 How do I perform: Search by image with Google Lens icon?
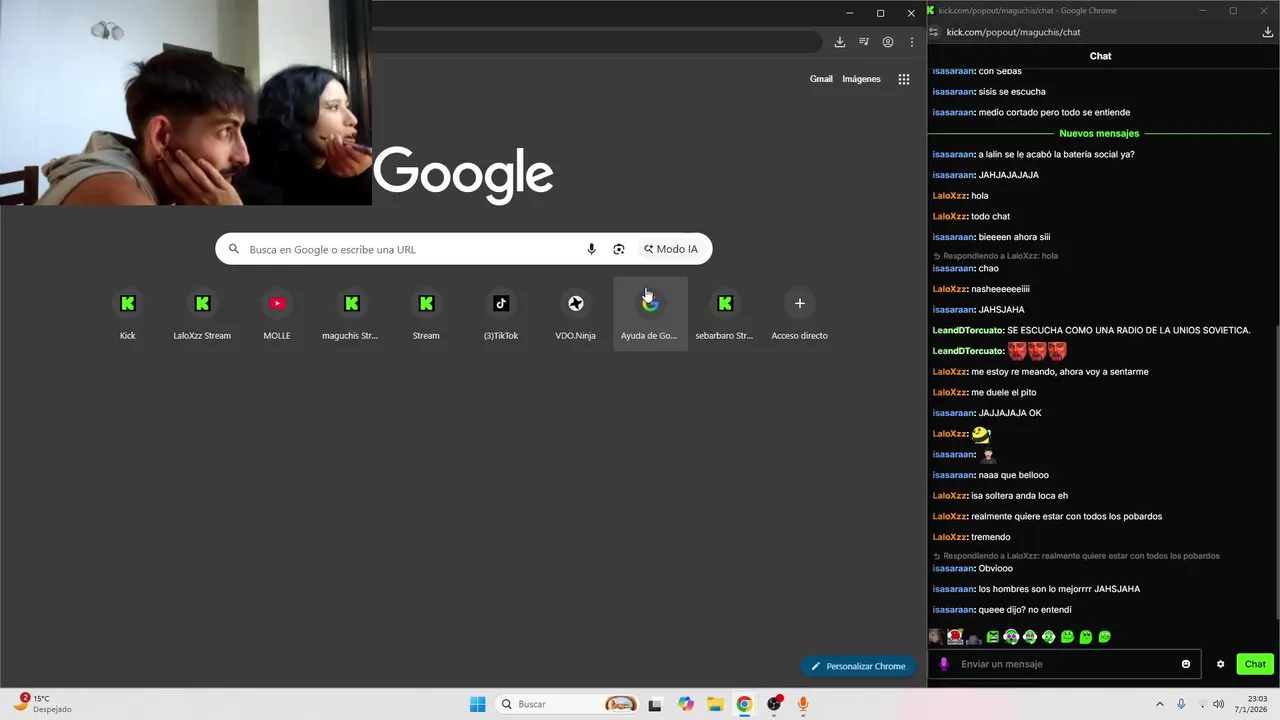619,249
